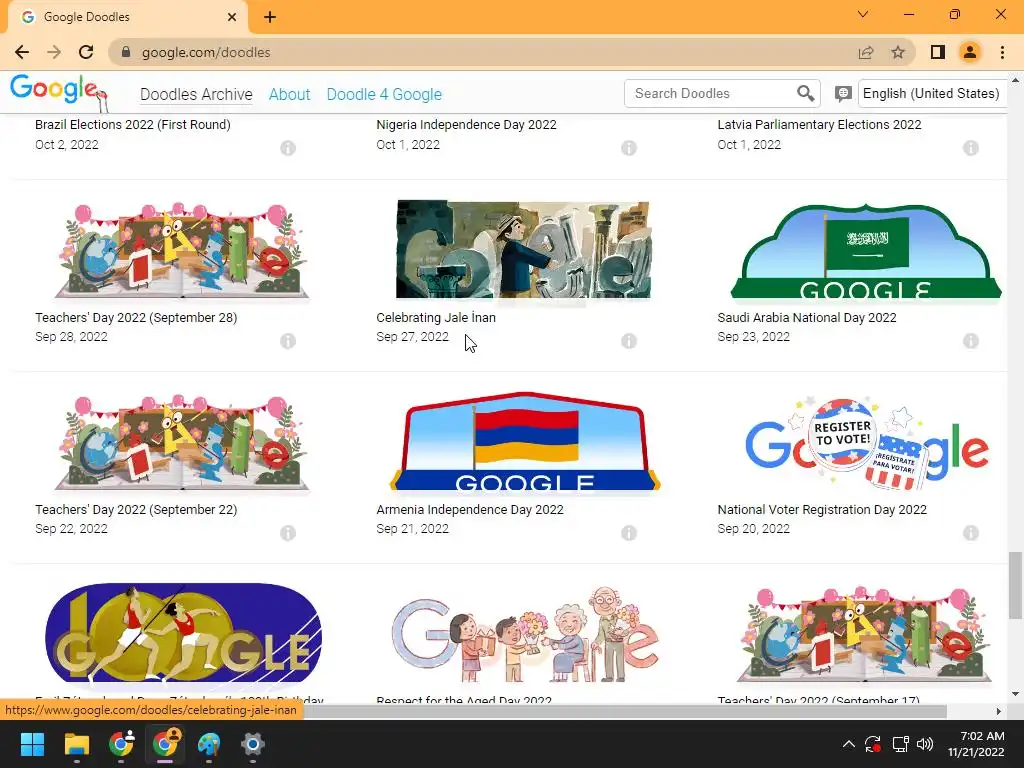Close the Google Doodles tab

[232, 17]
